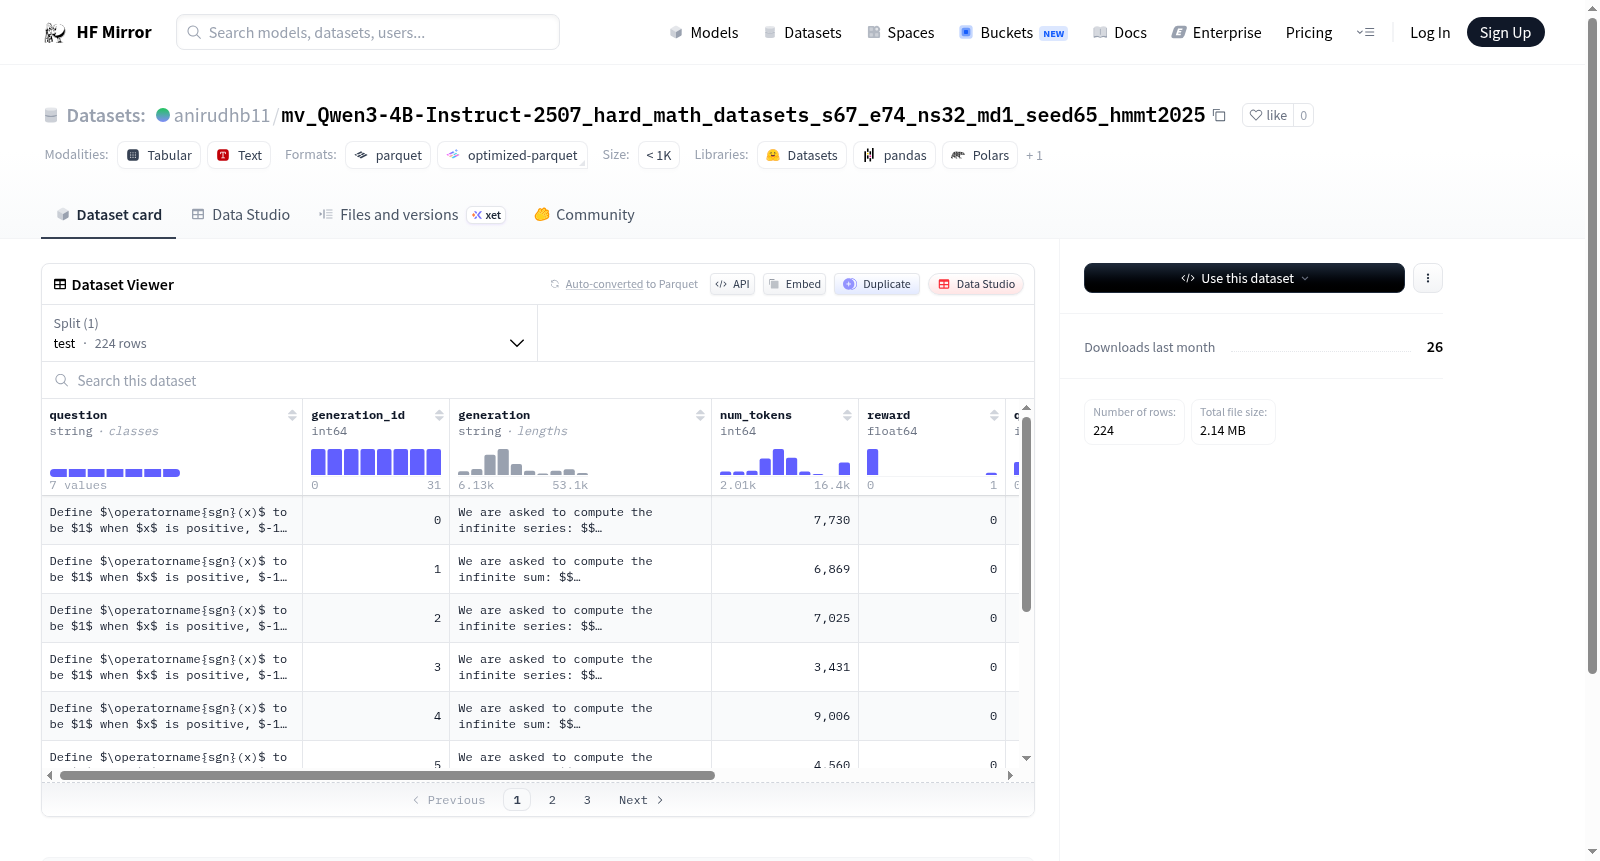Focus the Search this dataset field
Viewport: 1600px width, 861px height.
538,380
